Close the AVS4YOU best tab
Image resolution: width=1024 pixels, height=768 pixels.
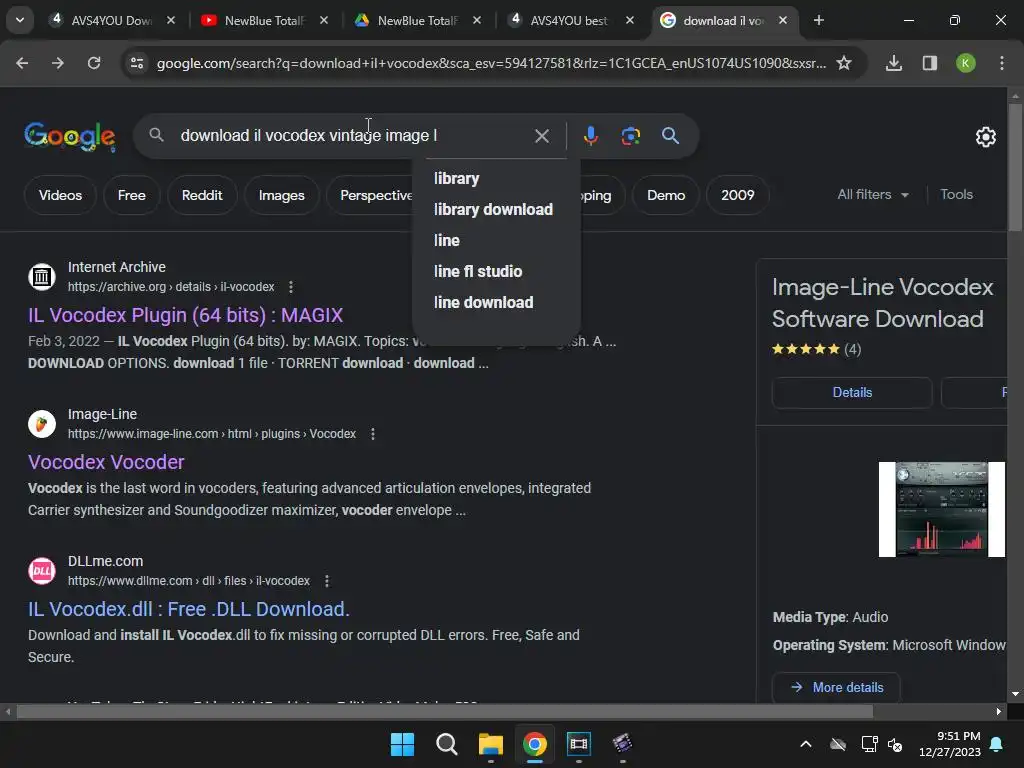(x=630, y=20)
